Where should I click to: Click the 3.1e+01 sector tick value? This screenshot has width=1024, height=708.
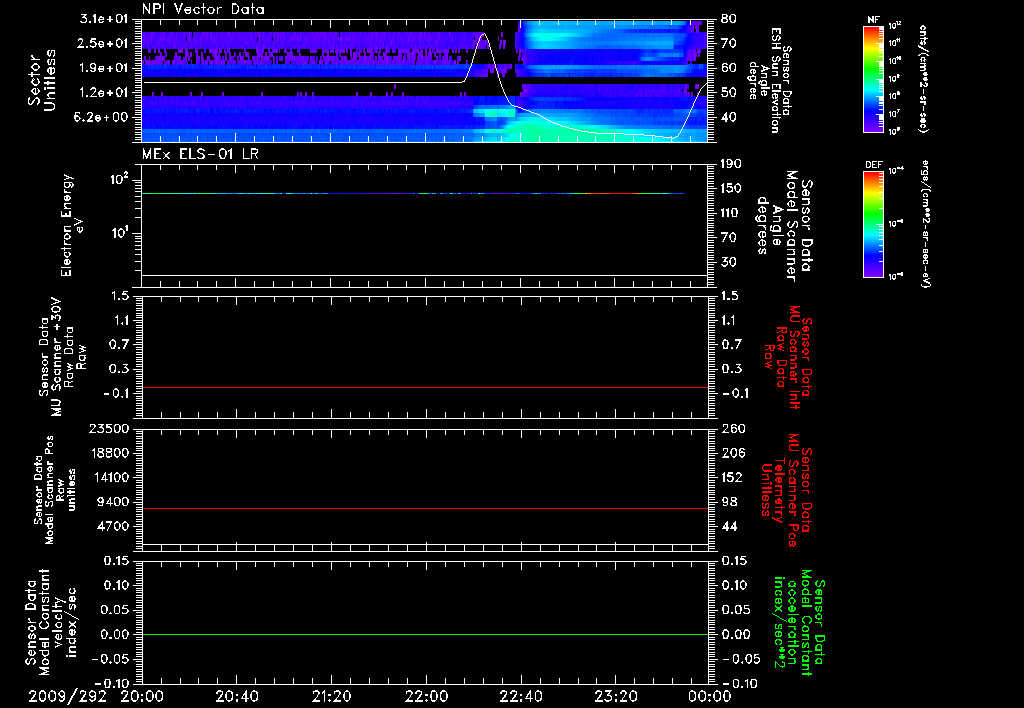pos(103,19)
